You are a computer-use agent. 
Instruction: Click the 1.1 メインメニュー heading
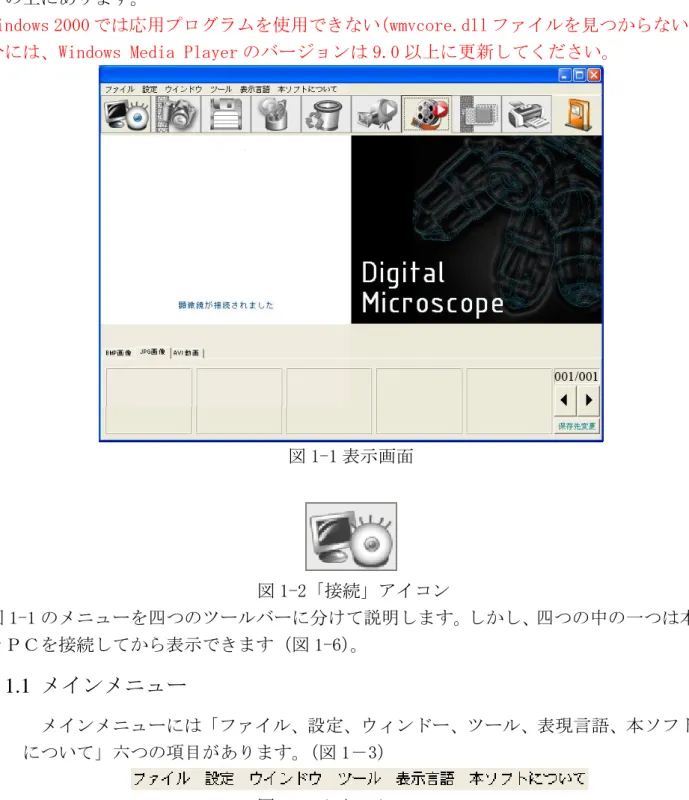point(96,685)
